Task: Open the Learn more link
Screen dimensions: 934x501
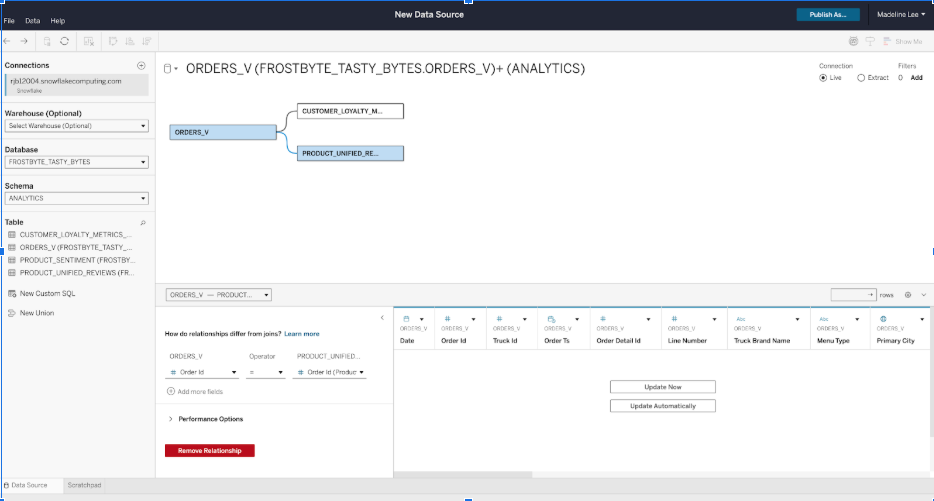Action: coord(302,333)
